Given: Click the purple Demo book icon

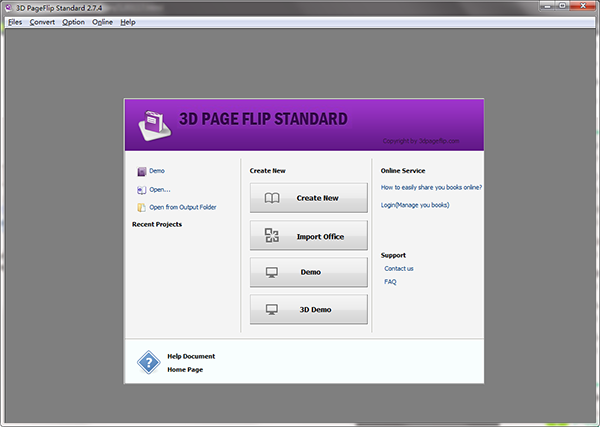Looking at the screenshot, I should coord(142,171).
